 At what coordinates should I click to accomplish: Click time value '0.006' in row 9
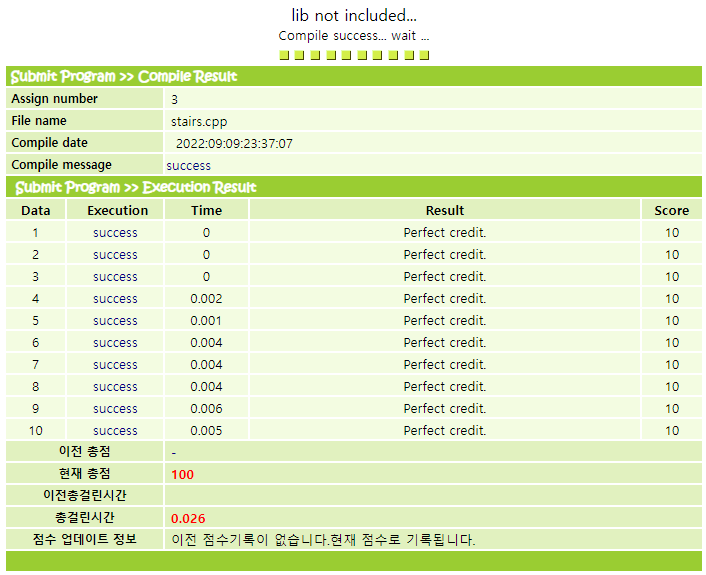[206, 409]
